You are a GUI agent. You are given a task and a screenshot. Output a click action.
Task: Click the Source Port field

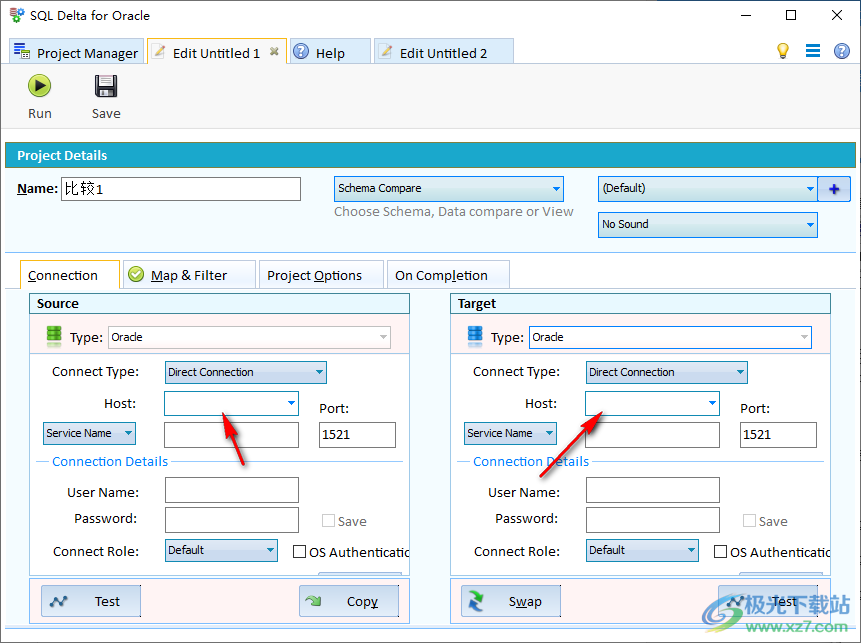pyautogui.click(x=357, y=435)
